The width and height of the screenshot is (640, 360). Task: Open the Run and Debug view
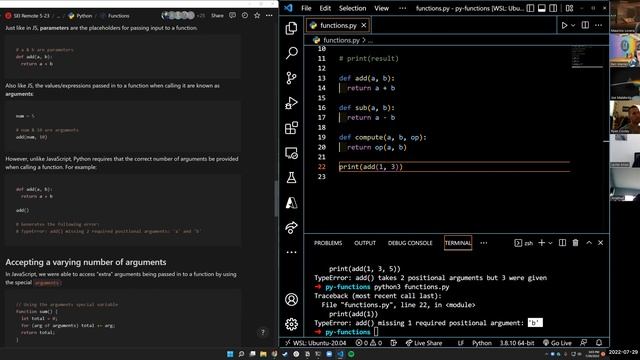point(291,103)
